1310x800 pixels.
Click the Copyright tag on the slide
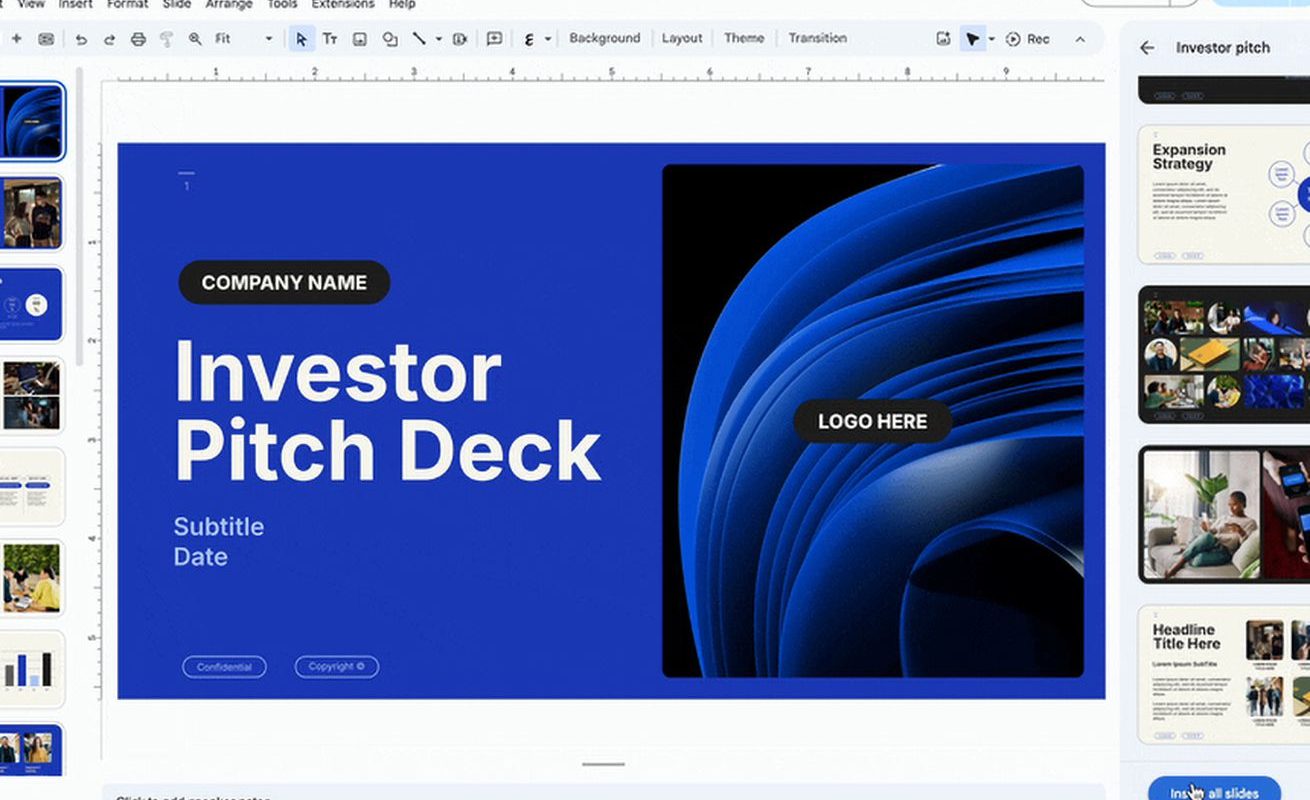coord(336,667)
